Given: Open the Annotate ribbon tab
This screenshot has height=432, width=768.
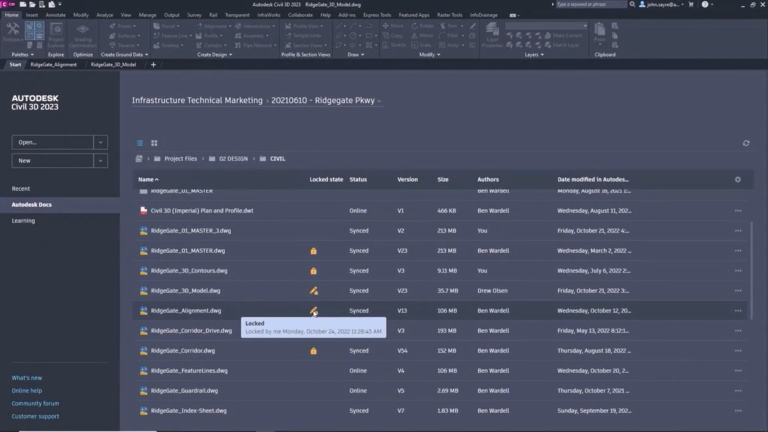Looking at the screenshot, I should (55, 15).
